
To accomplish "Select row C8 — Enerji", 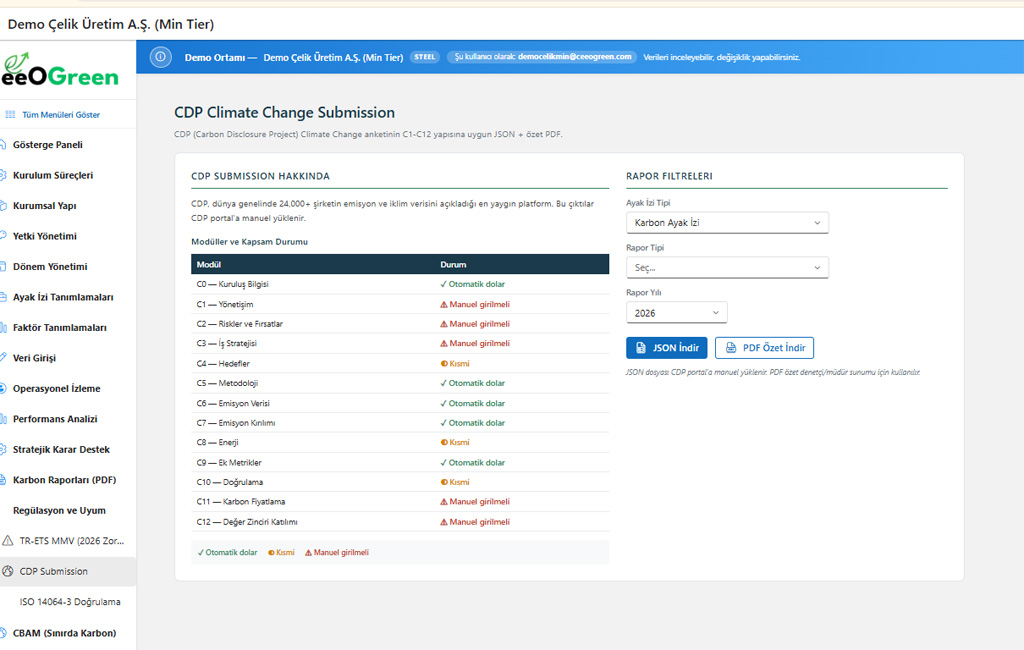I will coord(400,442).
